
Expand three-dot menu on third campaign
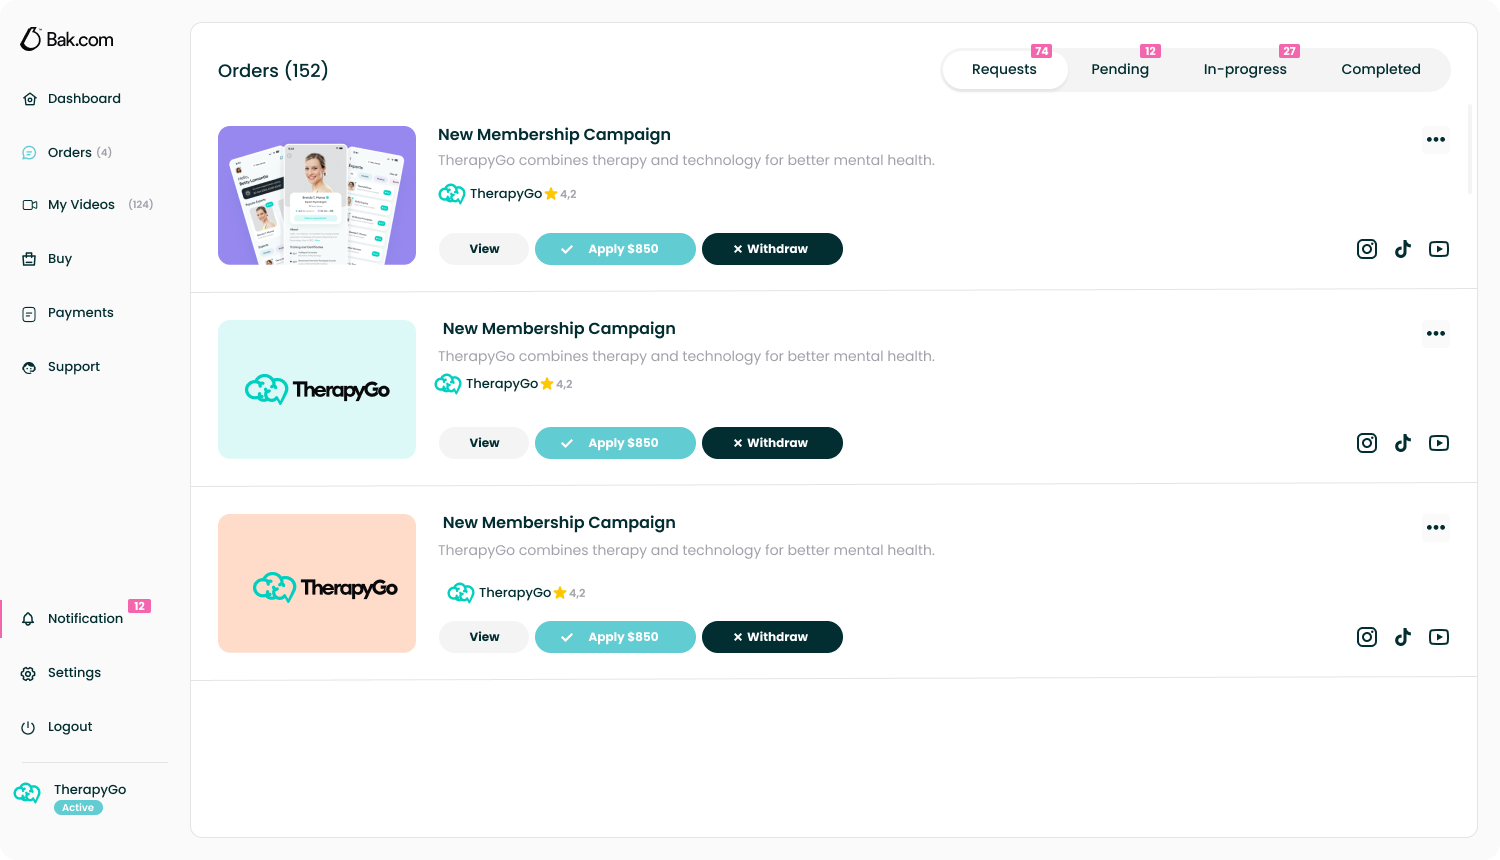point(1436,527)
